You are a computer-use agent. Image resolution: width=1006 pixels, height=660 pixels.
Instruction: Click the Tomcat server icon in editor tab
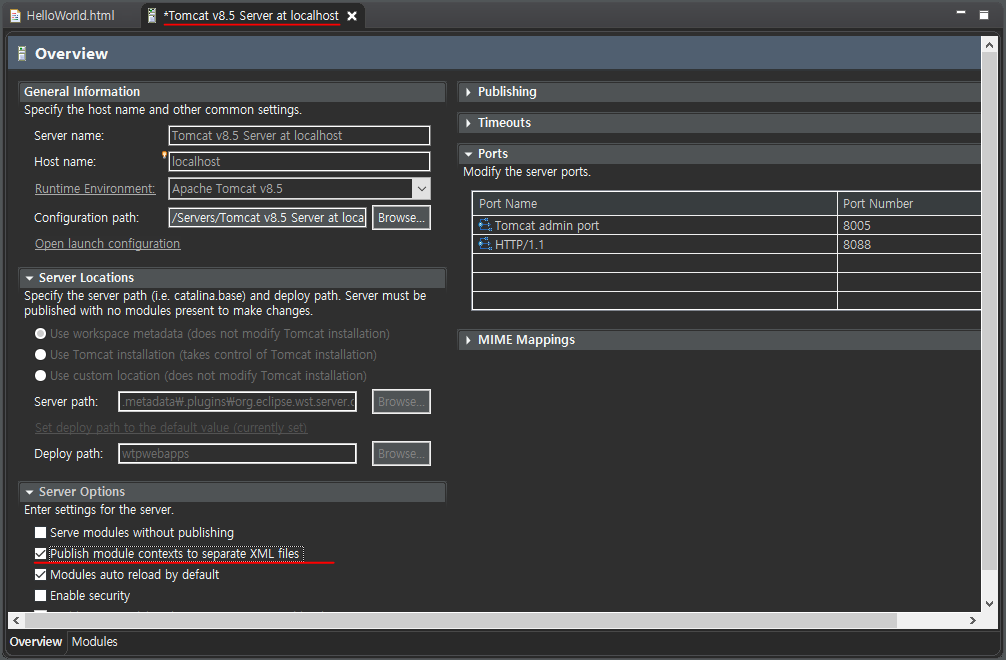coord(151,16)
